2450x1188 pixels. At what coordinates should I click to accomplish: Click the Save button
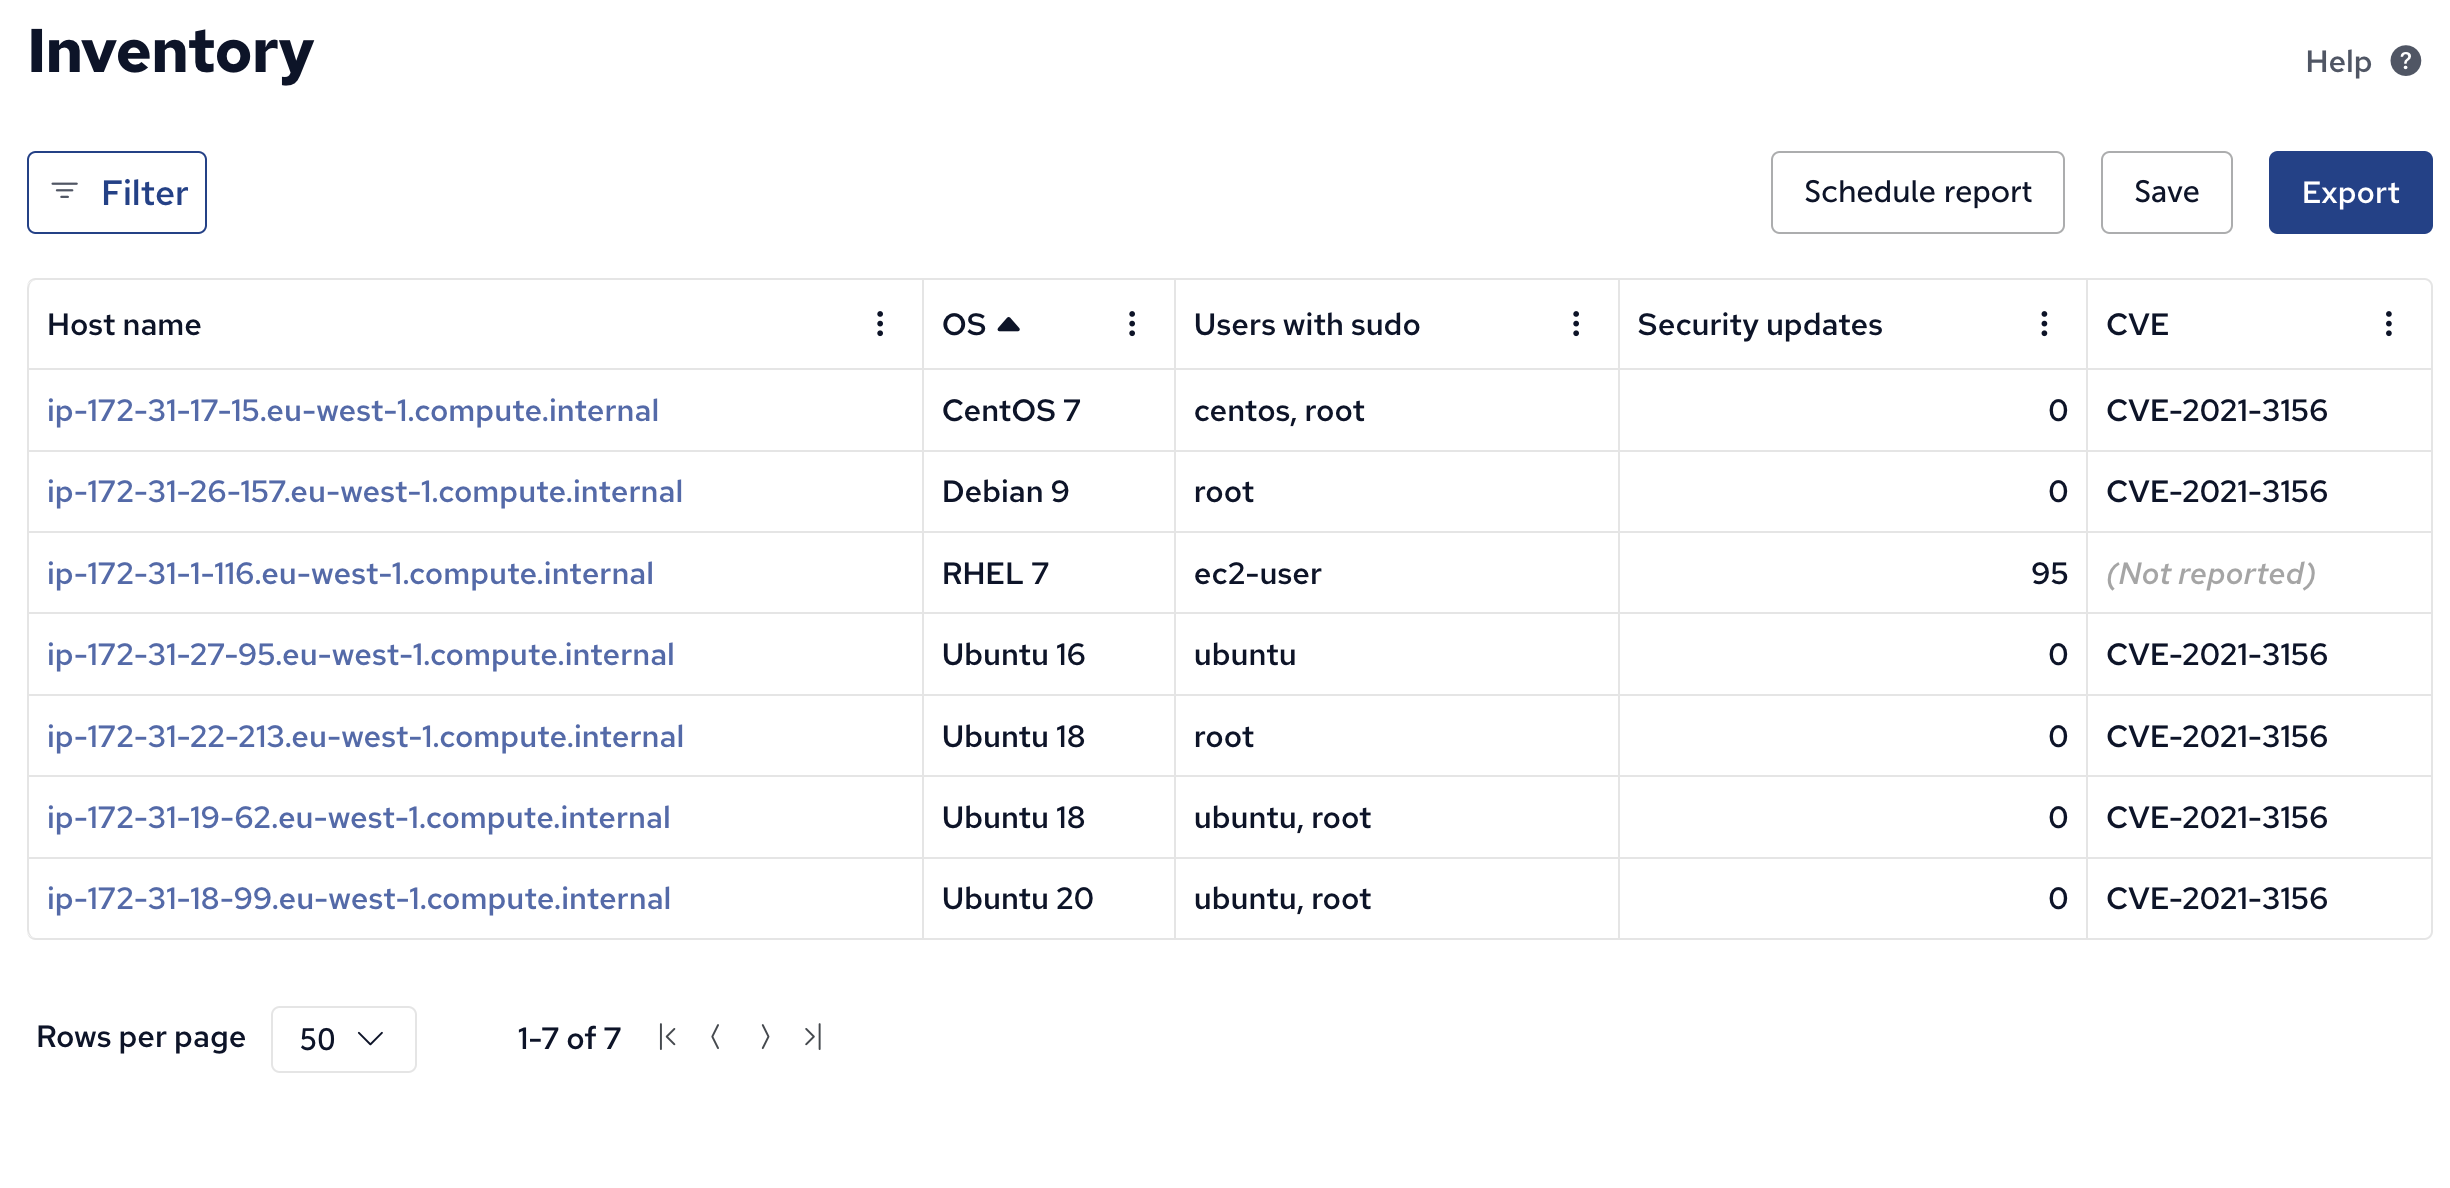pyautogui.click(x=2166, y=192)
